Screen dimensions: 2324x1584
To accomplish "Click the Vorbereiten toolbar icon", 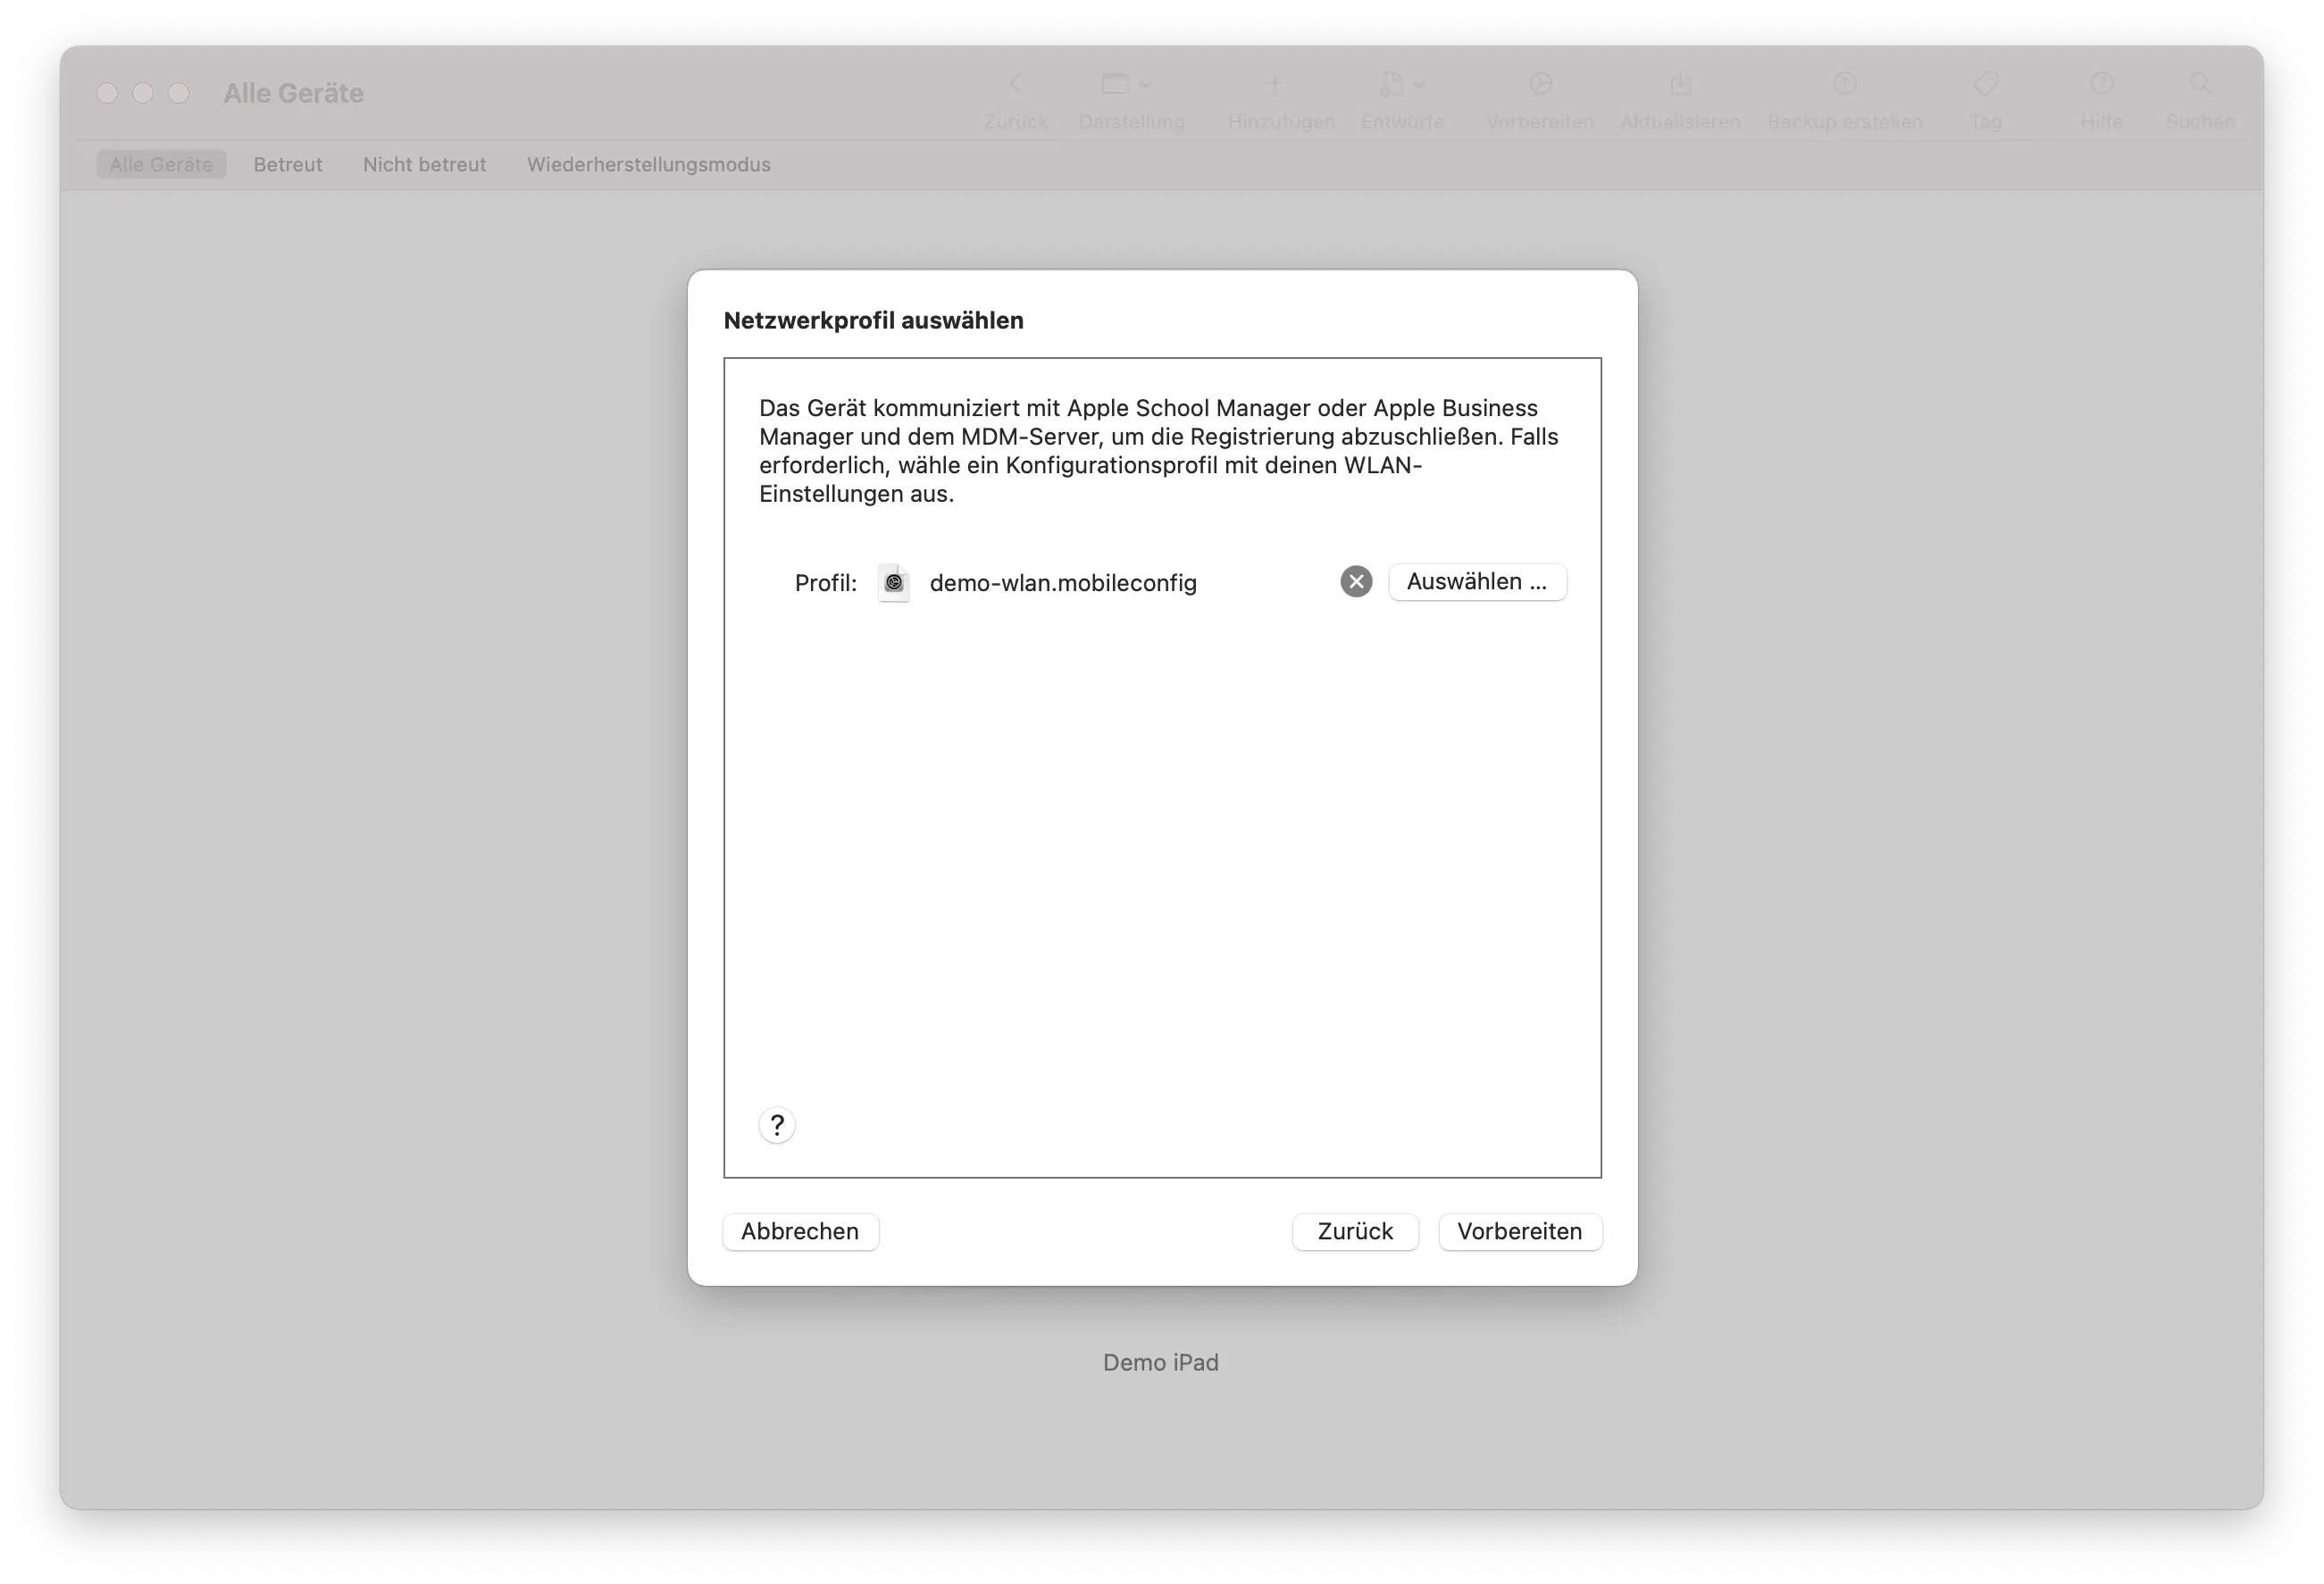I will (x=1539, y=84).
